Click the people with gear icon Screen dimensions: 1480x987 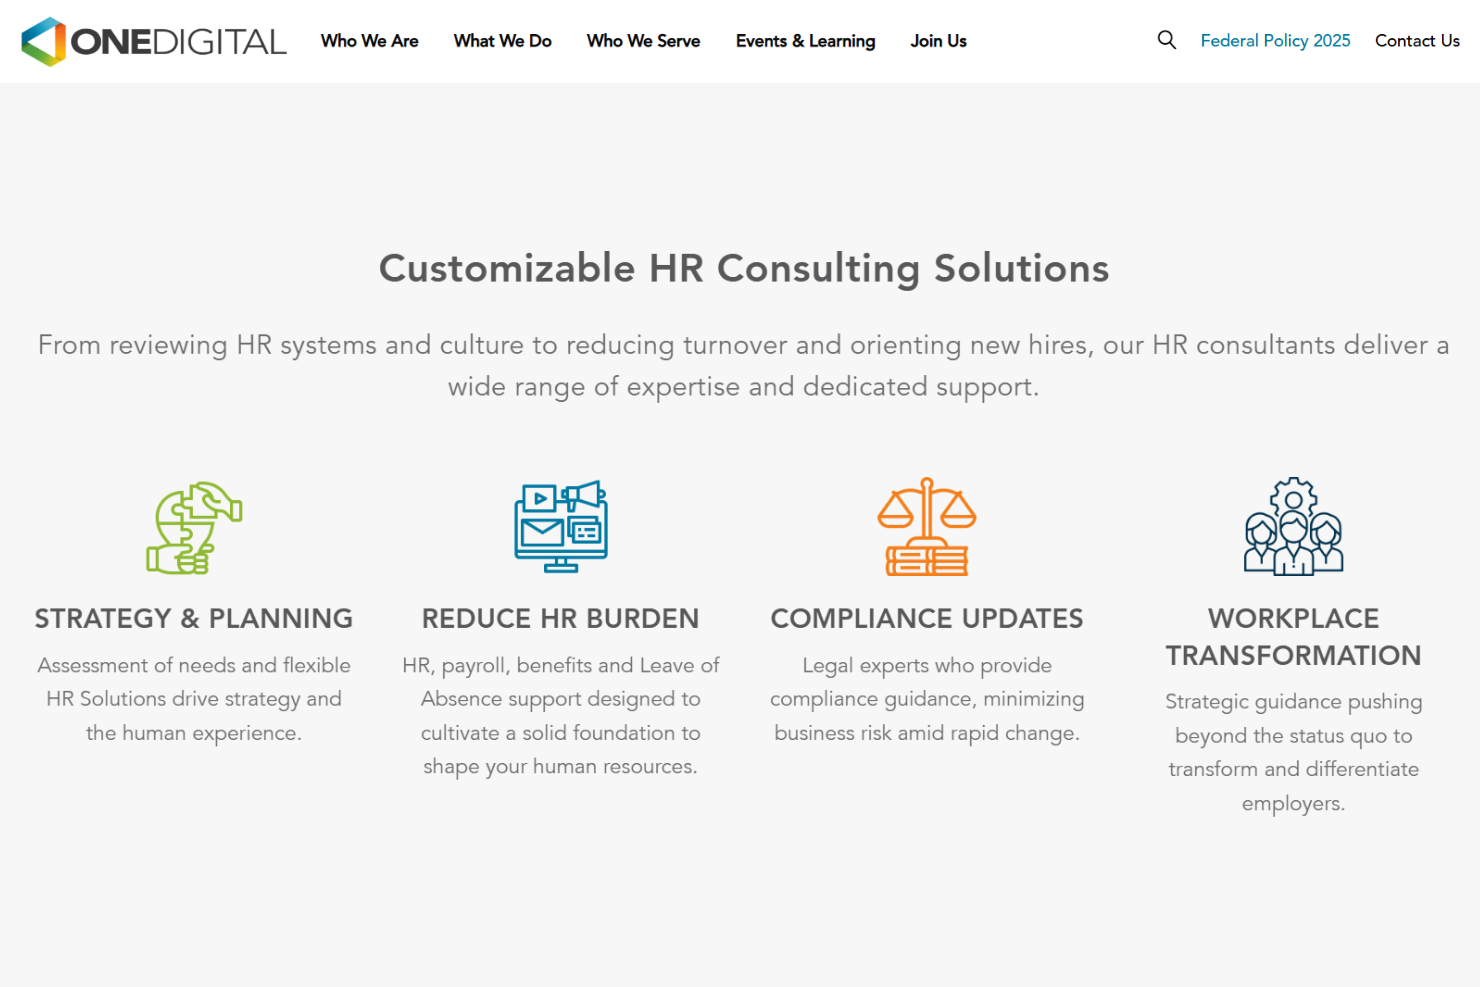point(1293,526)
